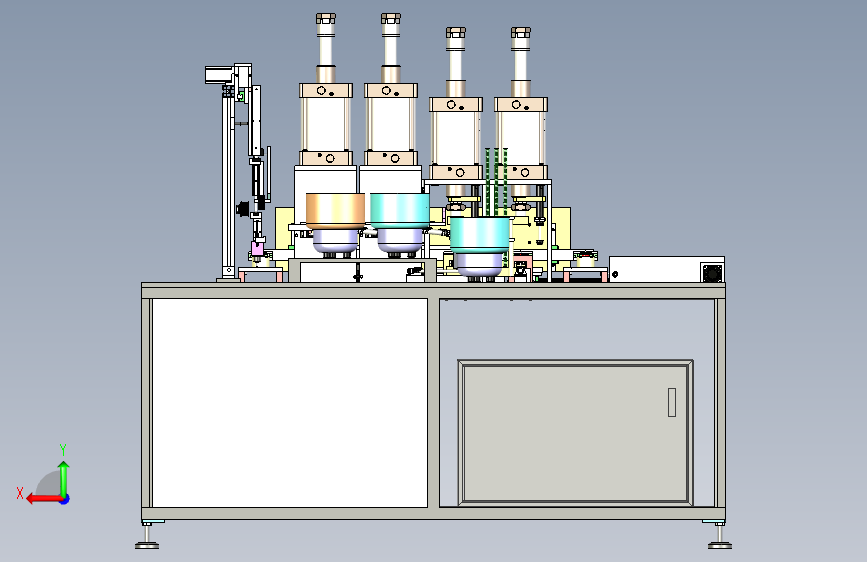Pick the rightmost pneumatic cylinder body
867x562 pixels.
point(521,138)
